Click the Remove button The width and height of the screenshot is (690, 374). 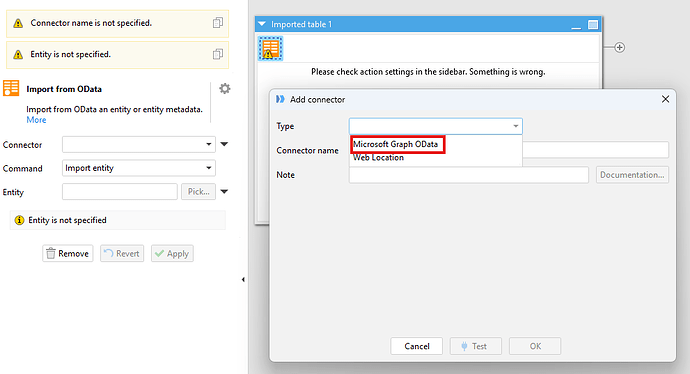click(x=68, y=253)
